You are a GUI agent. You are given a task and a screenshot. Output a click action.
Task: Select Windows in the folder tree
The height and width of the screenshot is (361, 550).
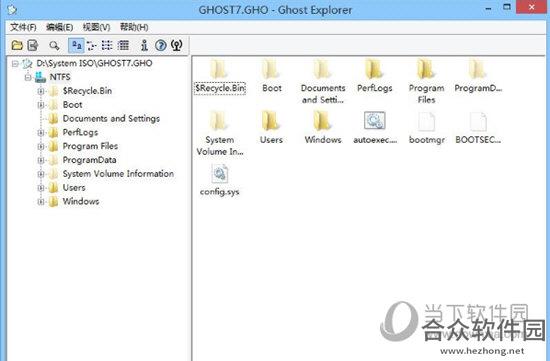tap(81, 201)
